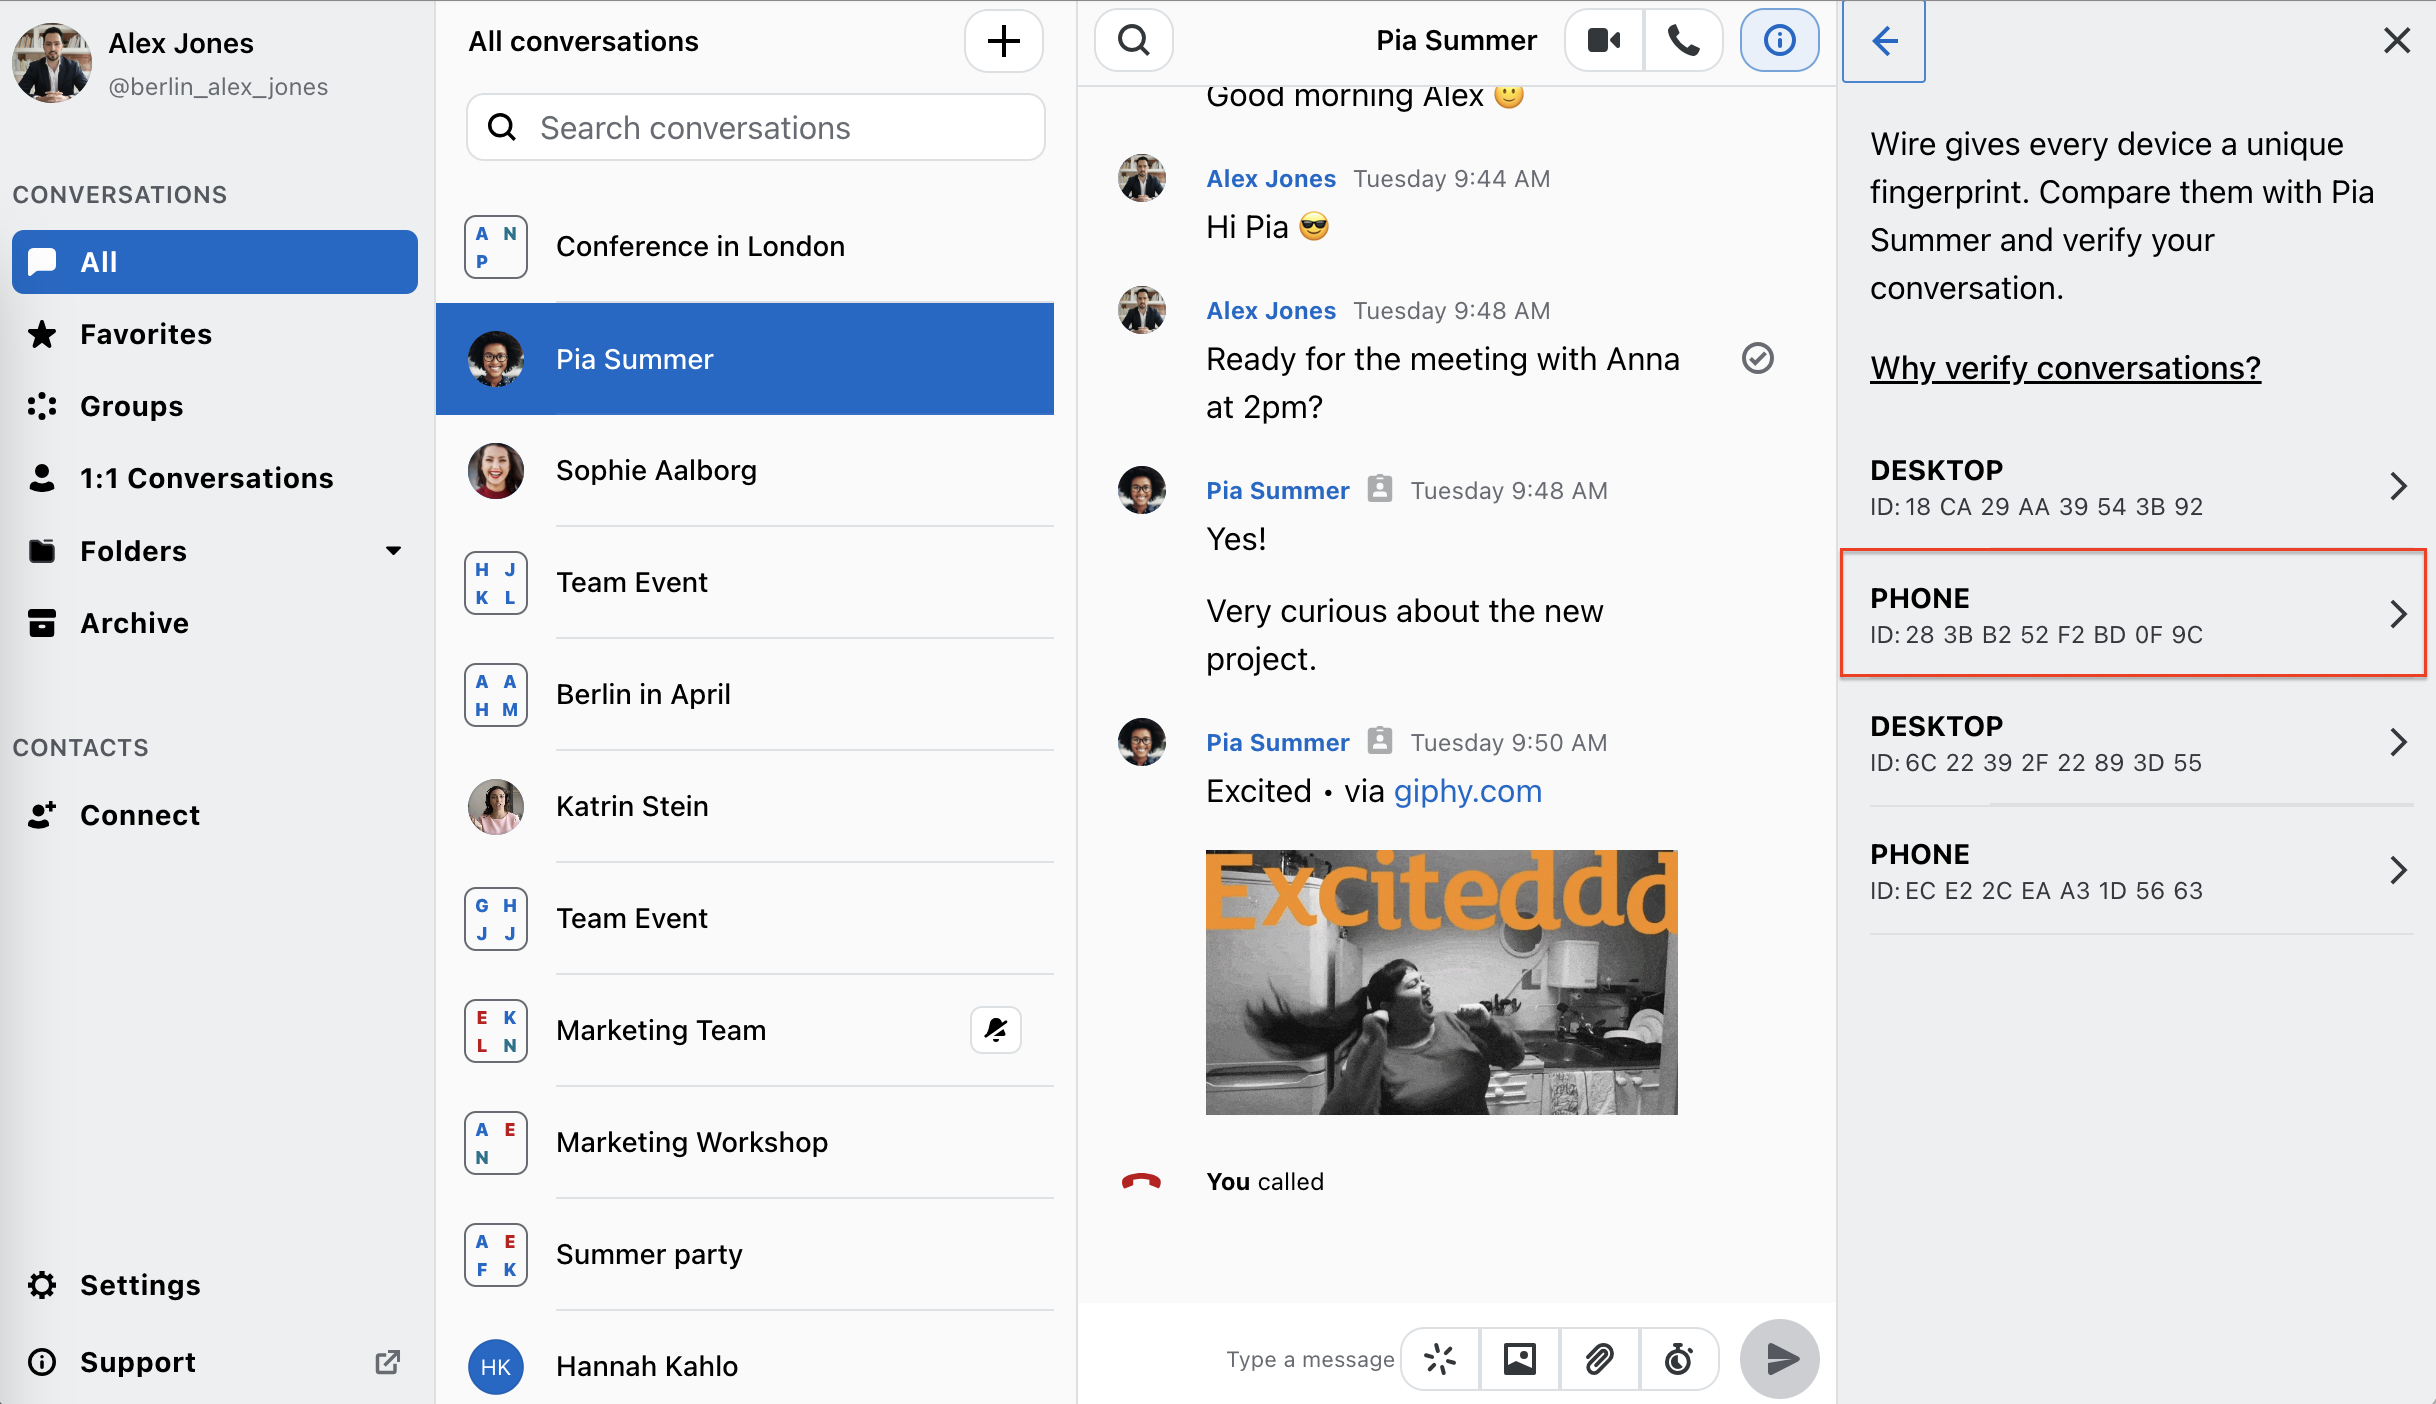Show Groups conversations
The height and width of the screenshot is (1404, 2436).
[x=215, y=406]
